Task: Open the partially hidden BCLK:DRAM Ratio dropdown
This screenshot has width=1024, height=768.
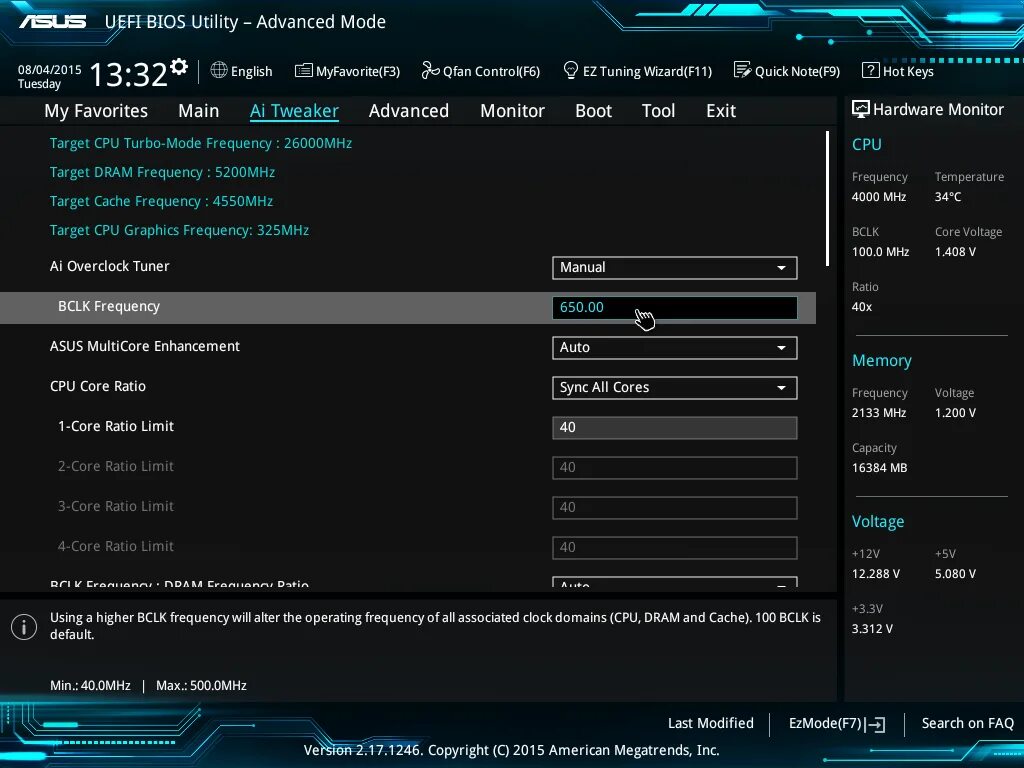Action: pyautogui.click(x=675, y=582)
